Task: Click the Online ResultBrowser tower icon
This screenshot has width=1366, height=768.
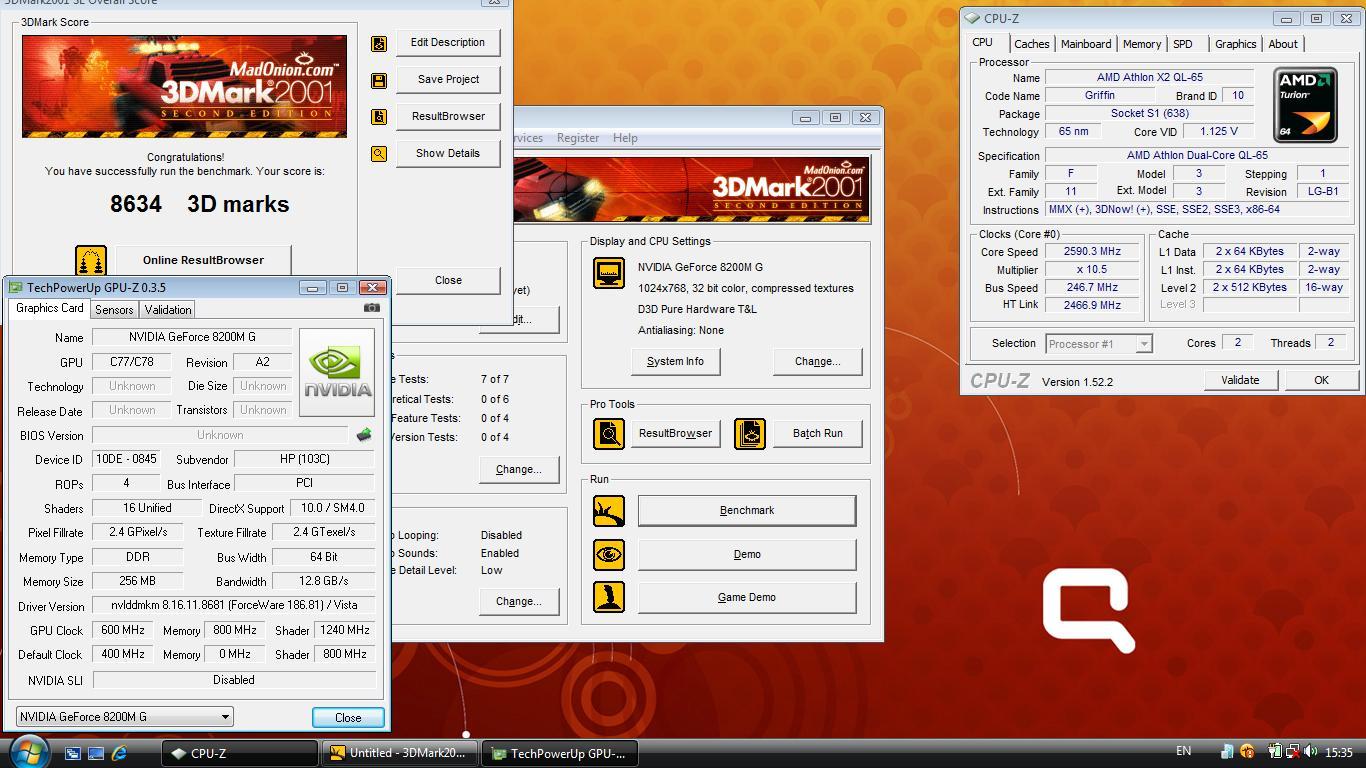Action: tap(91, 261)
